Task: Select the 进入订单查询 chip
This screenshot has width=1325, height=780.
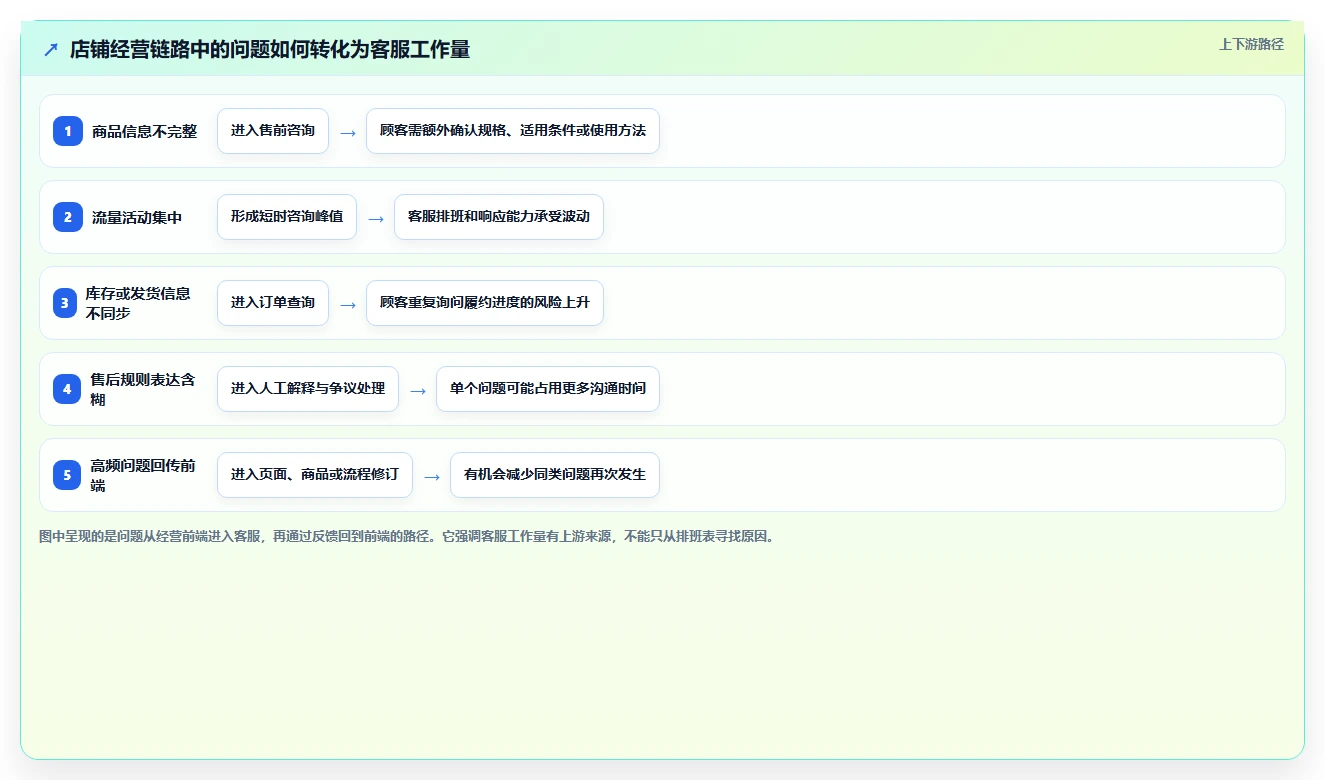Action: click(x=273, y=303)
